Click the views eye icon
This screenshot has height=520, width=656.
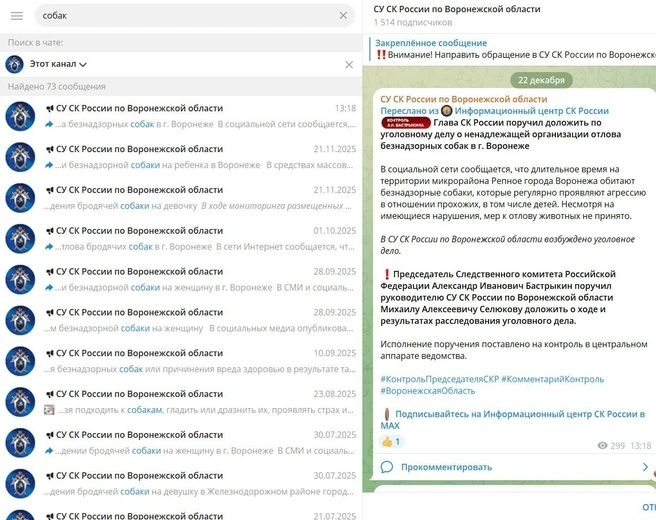602,446
